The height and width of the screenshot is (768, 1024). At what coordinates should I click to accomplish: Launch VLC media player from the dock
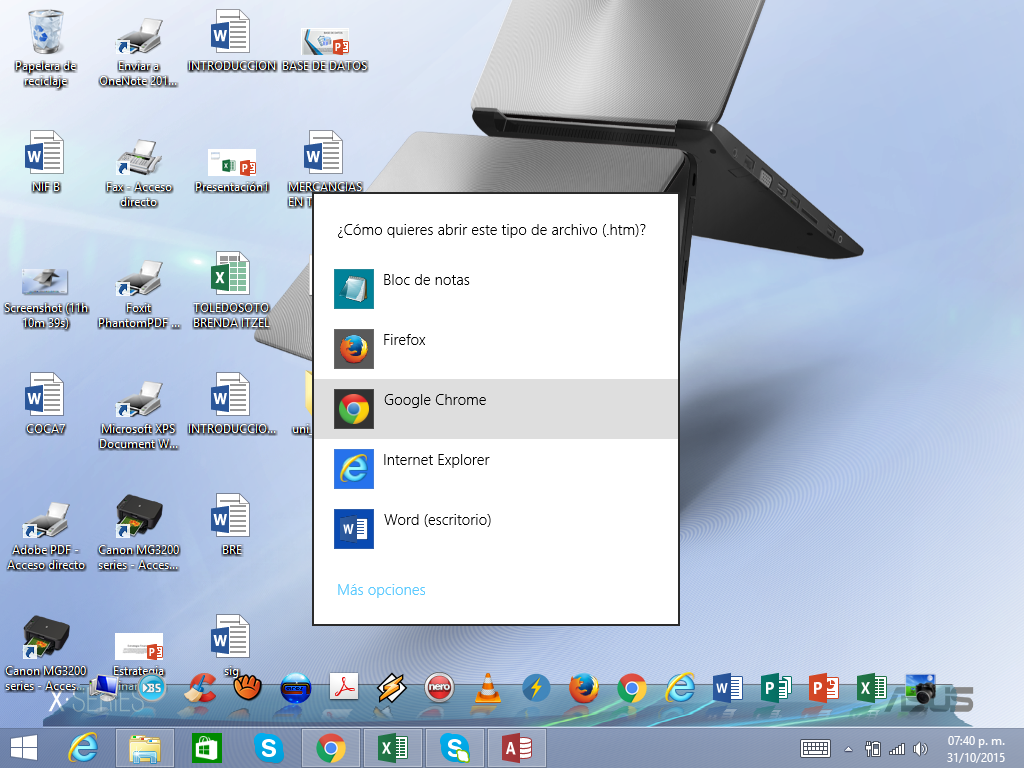487,688
